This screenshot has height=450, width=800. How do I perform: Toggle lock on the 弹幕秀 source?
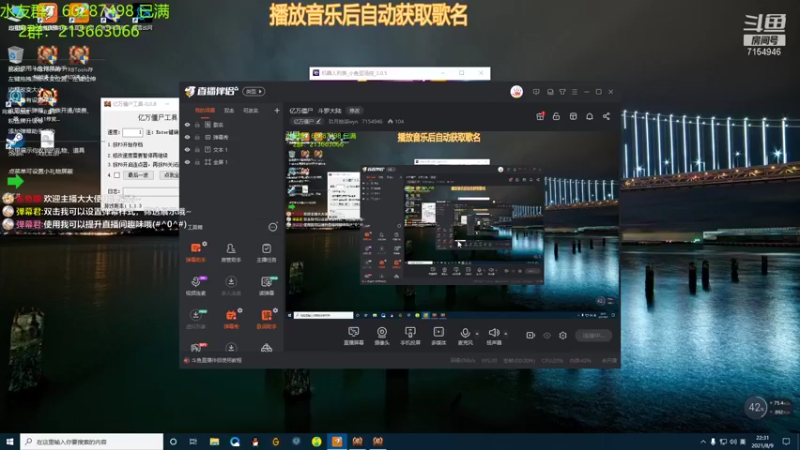click(x=197, y=137)
